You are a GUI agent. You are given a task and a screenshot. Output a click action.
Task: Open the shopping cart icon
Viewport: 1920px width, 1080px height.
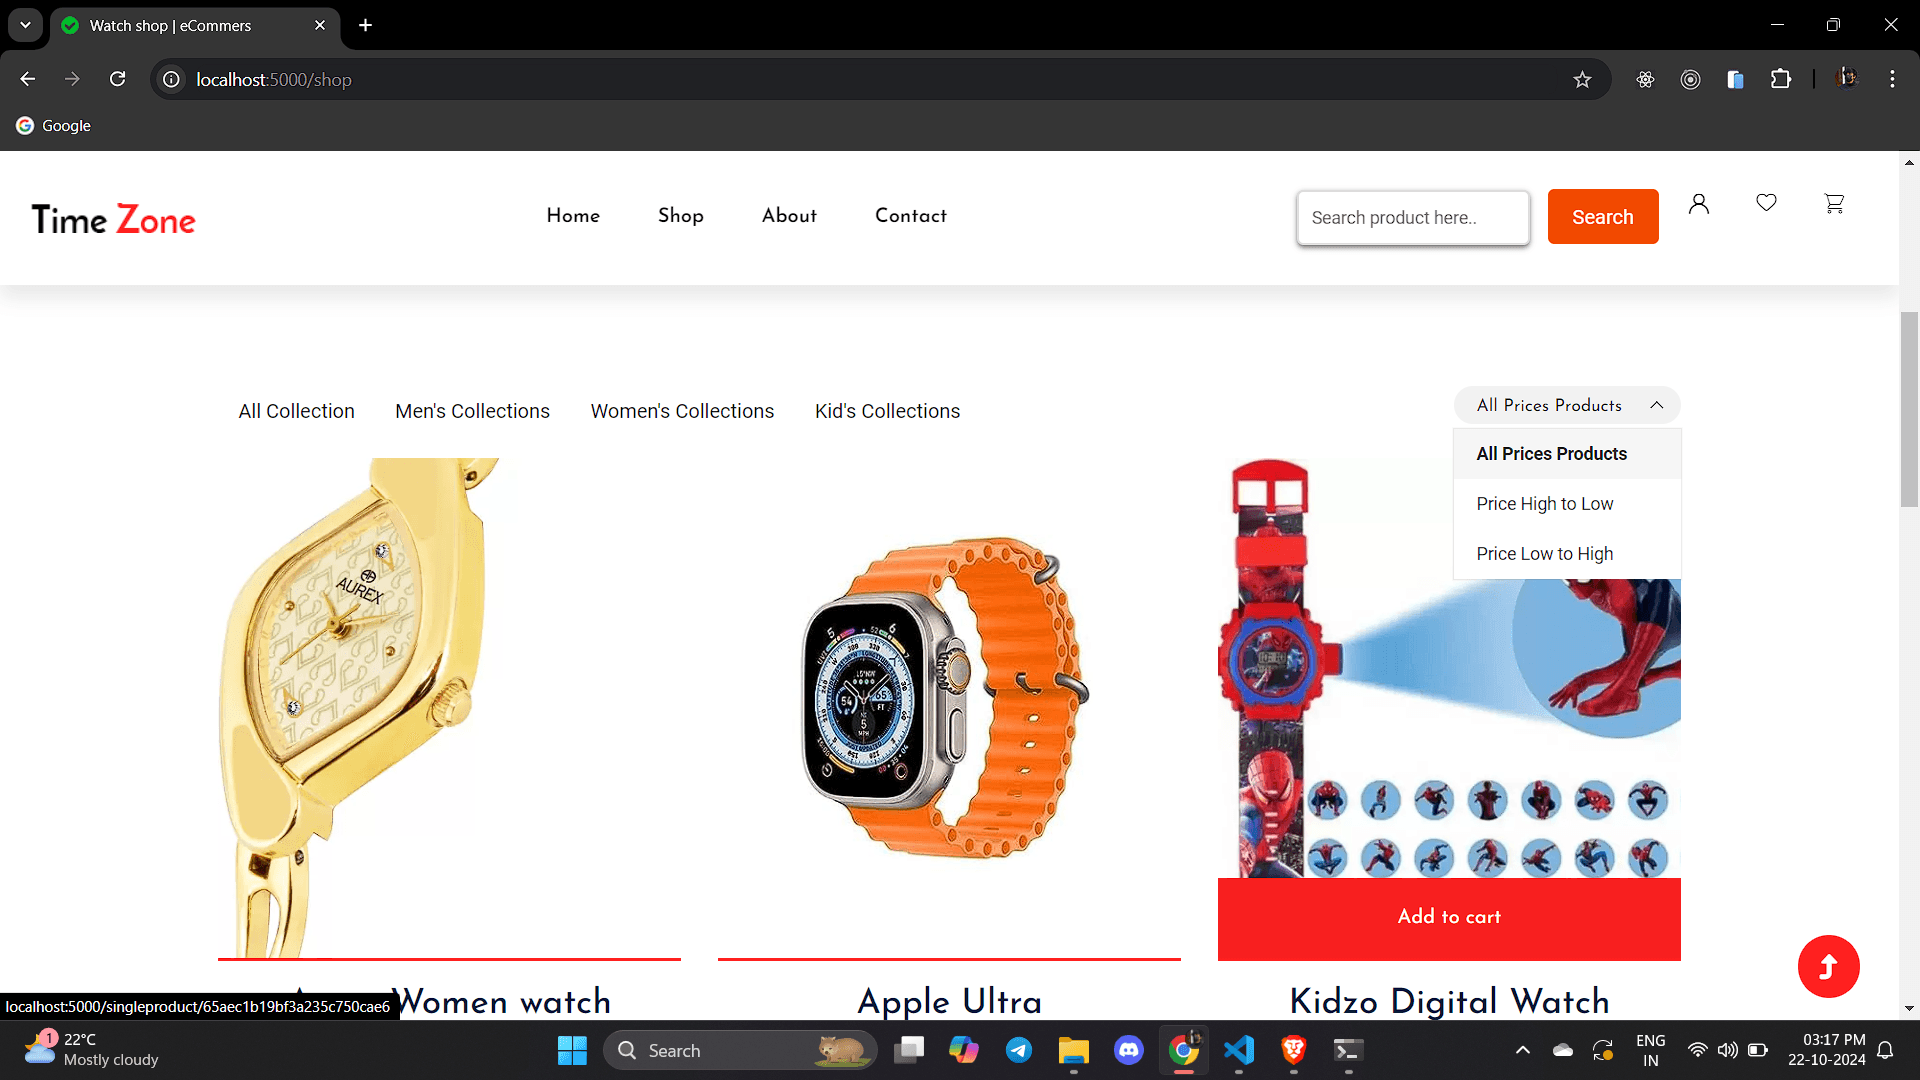point(1834,204)
